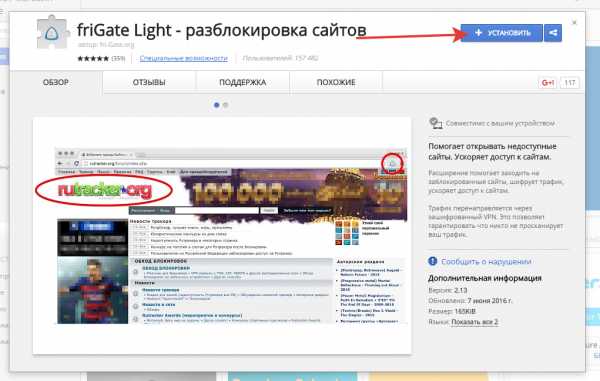Click the G+1 button

(x=548, y=83)
